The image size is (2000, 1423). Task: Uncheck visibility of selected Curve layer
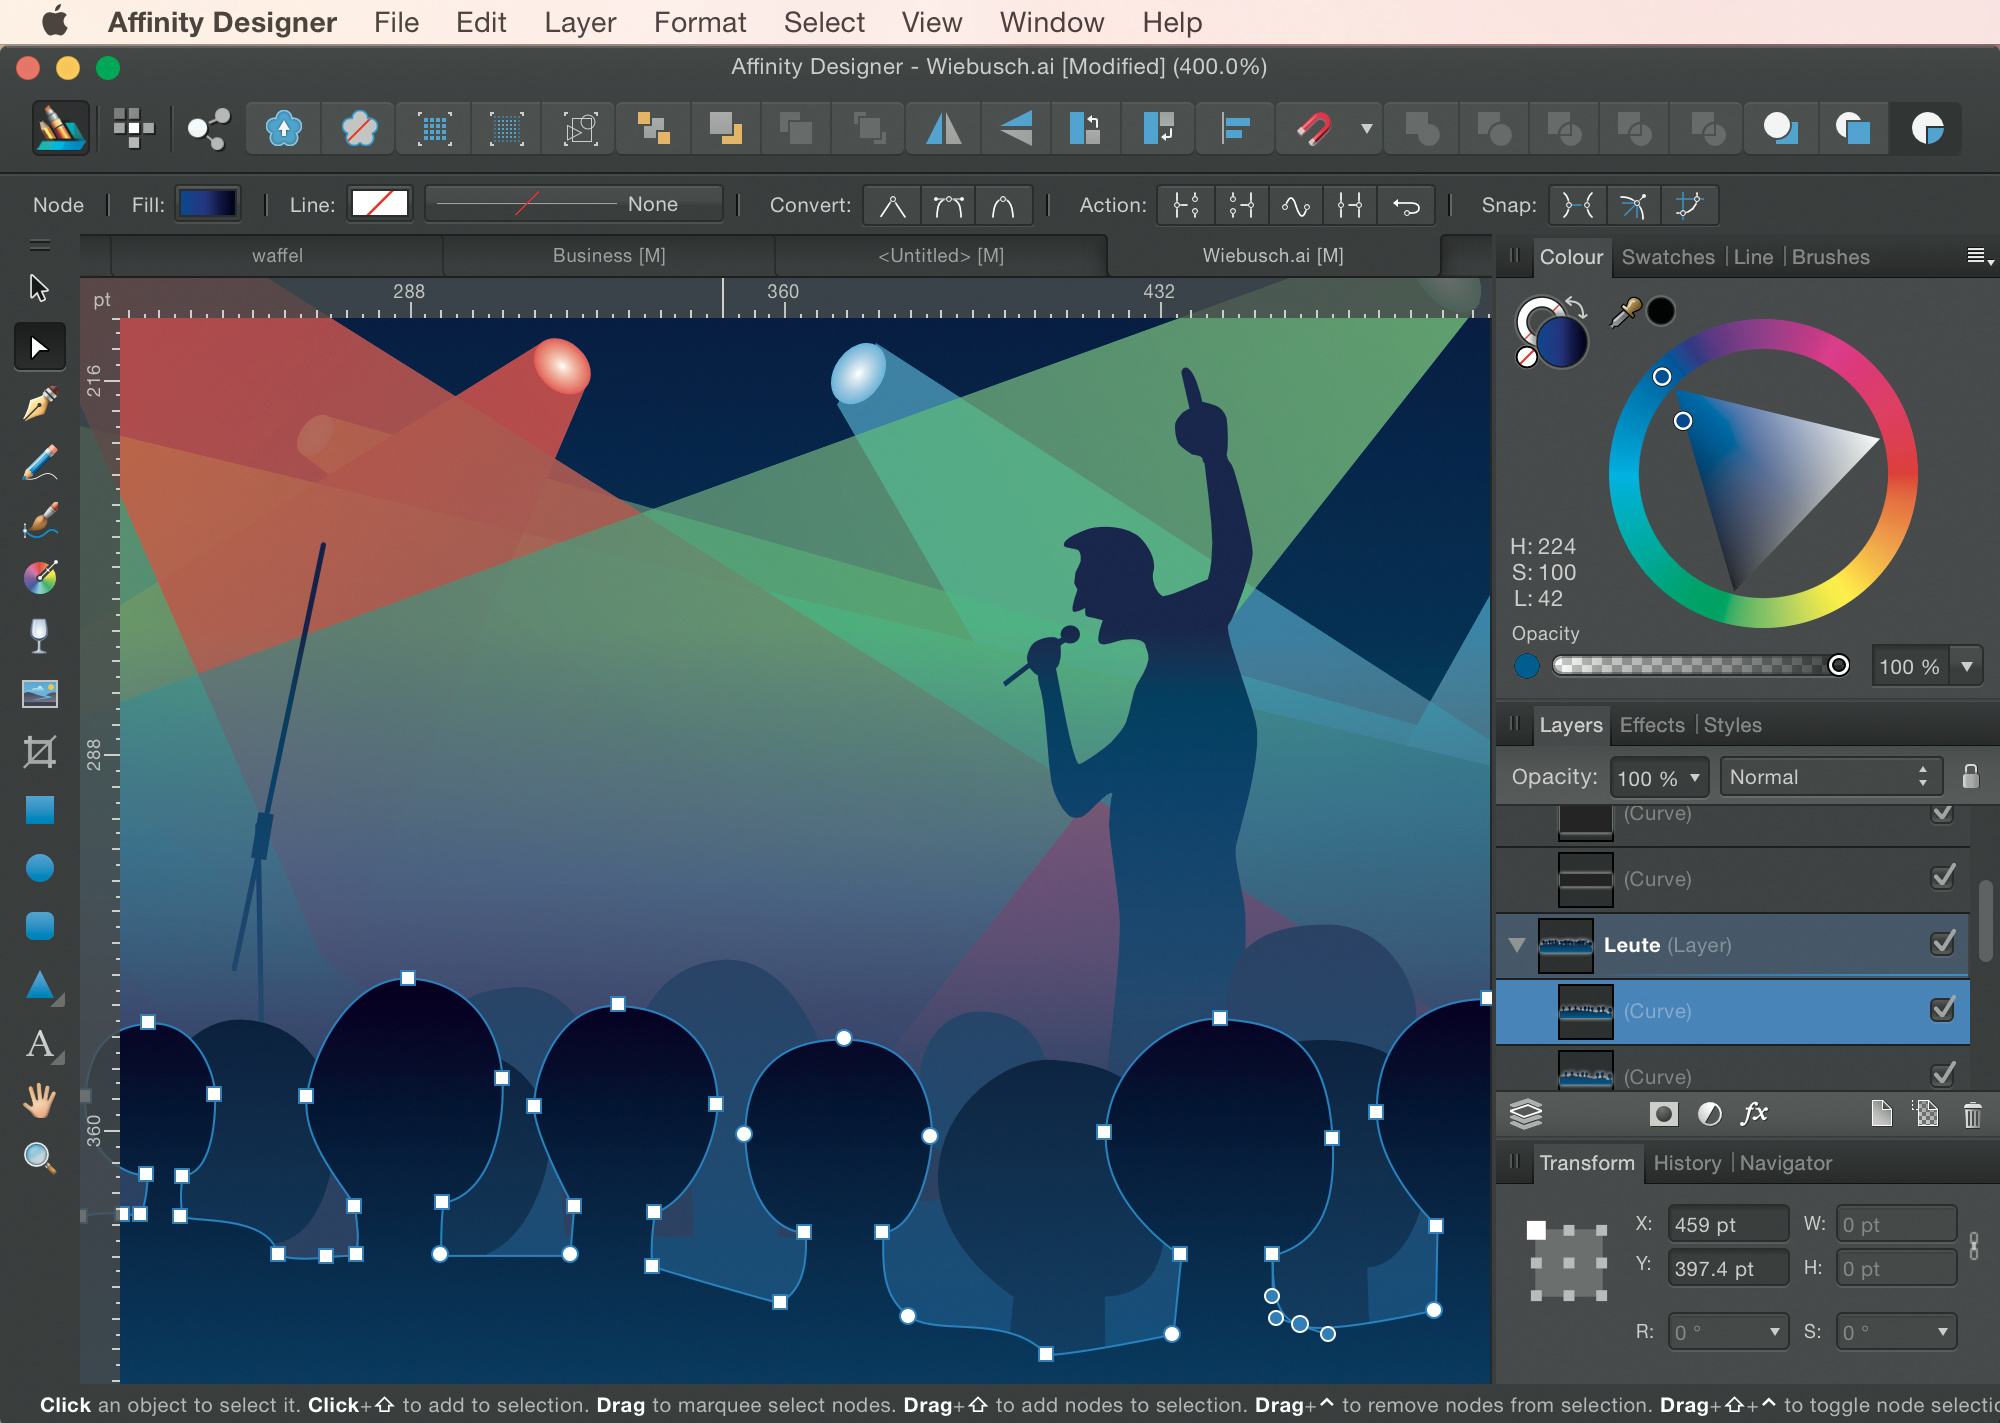(x=1943, y=1009)
